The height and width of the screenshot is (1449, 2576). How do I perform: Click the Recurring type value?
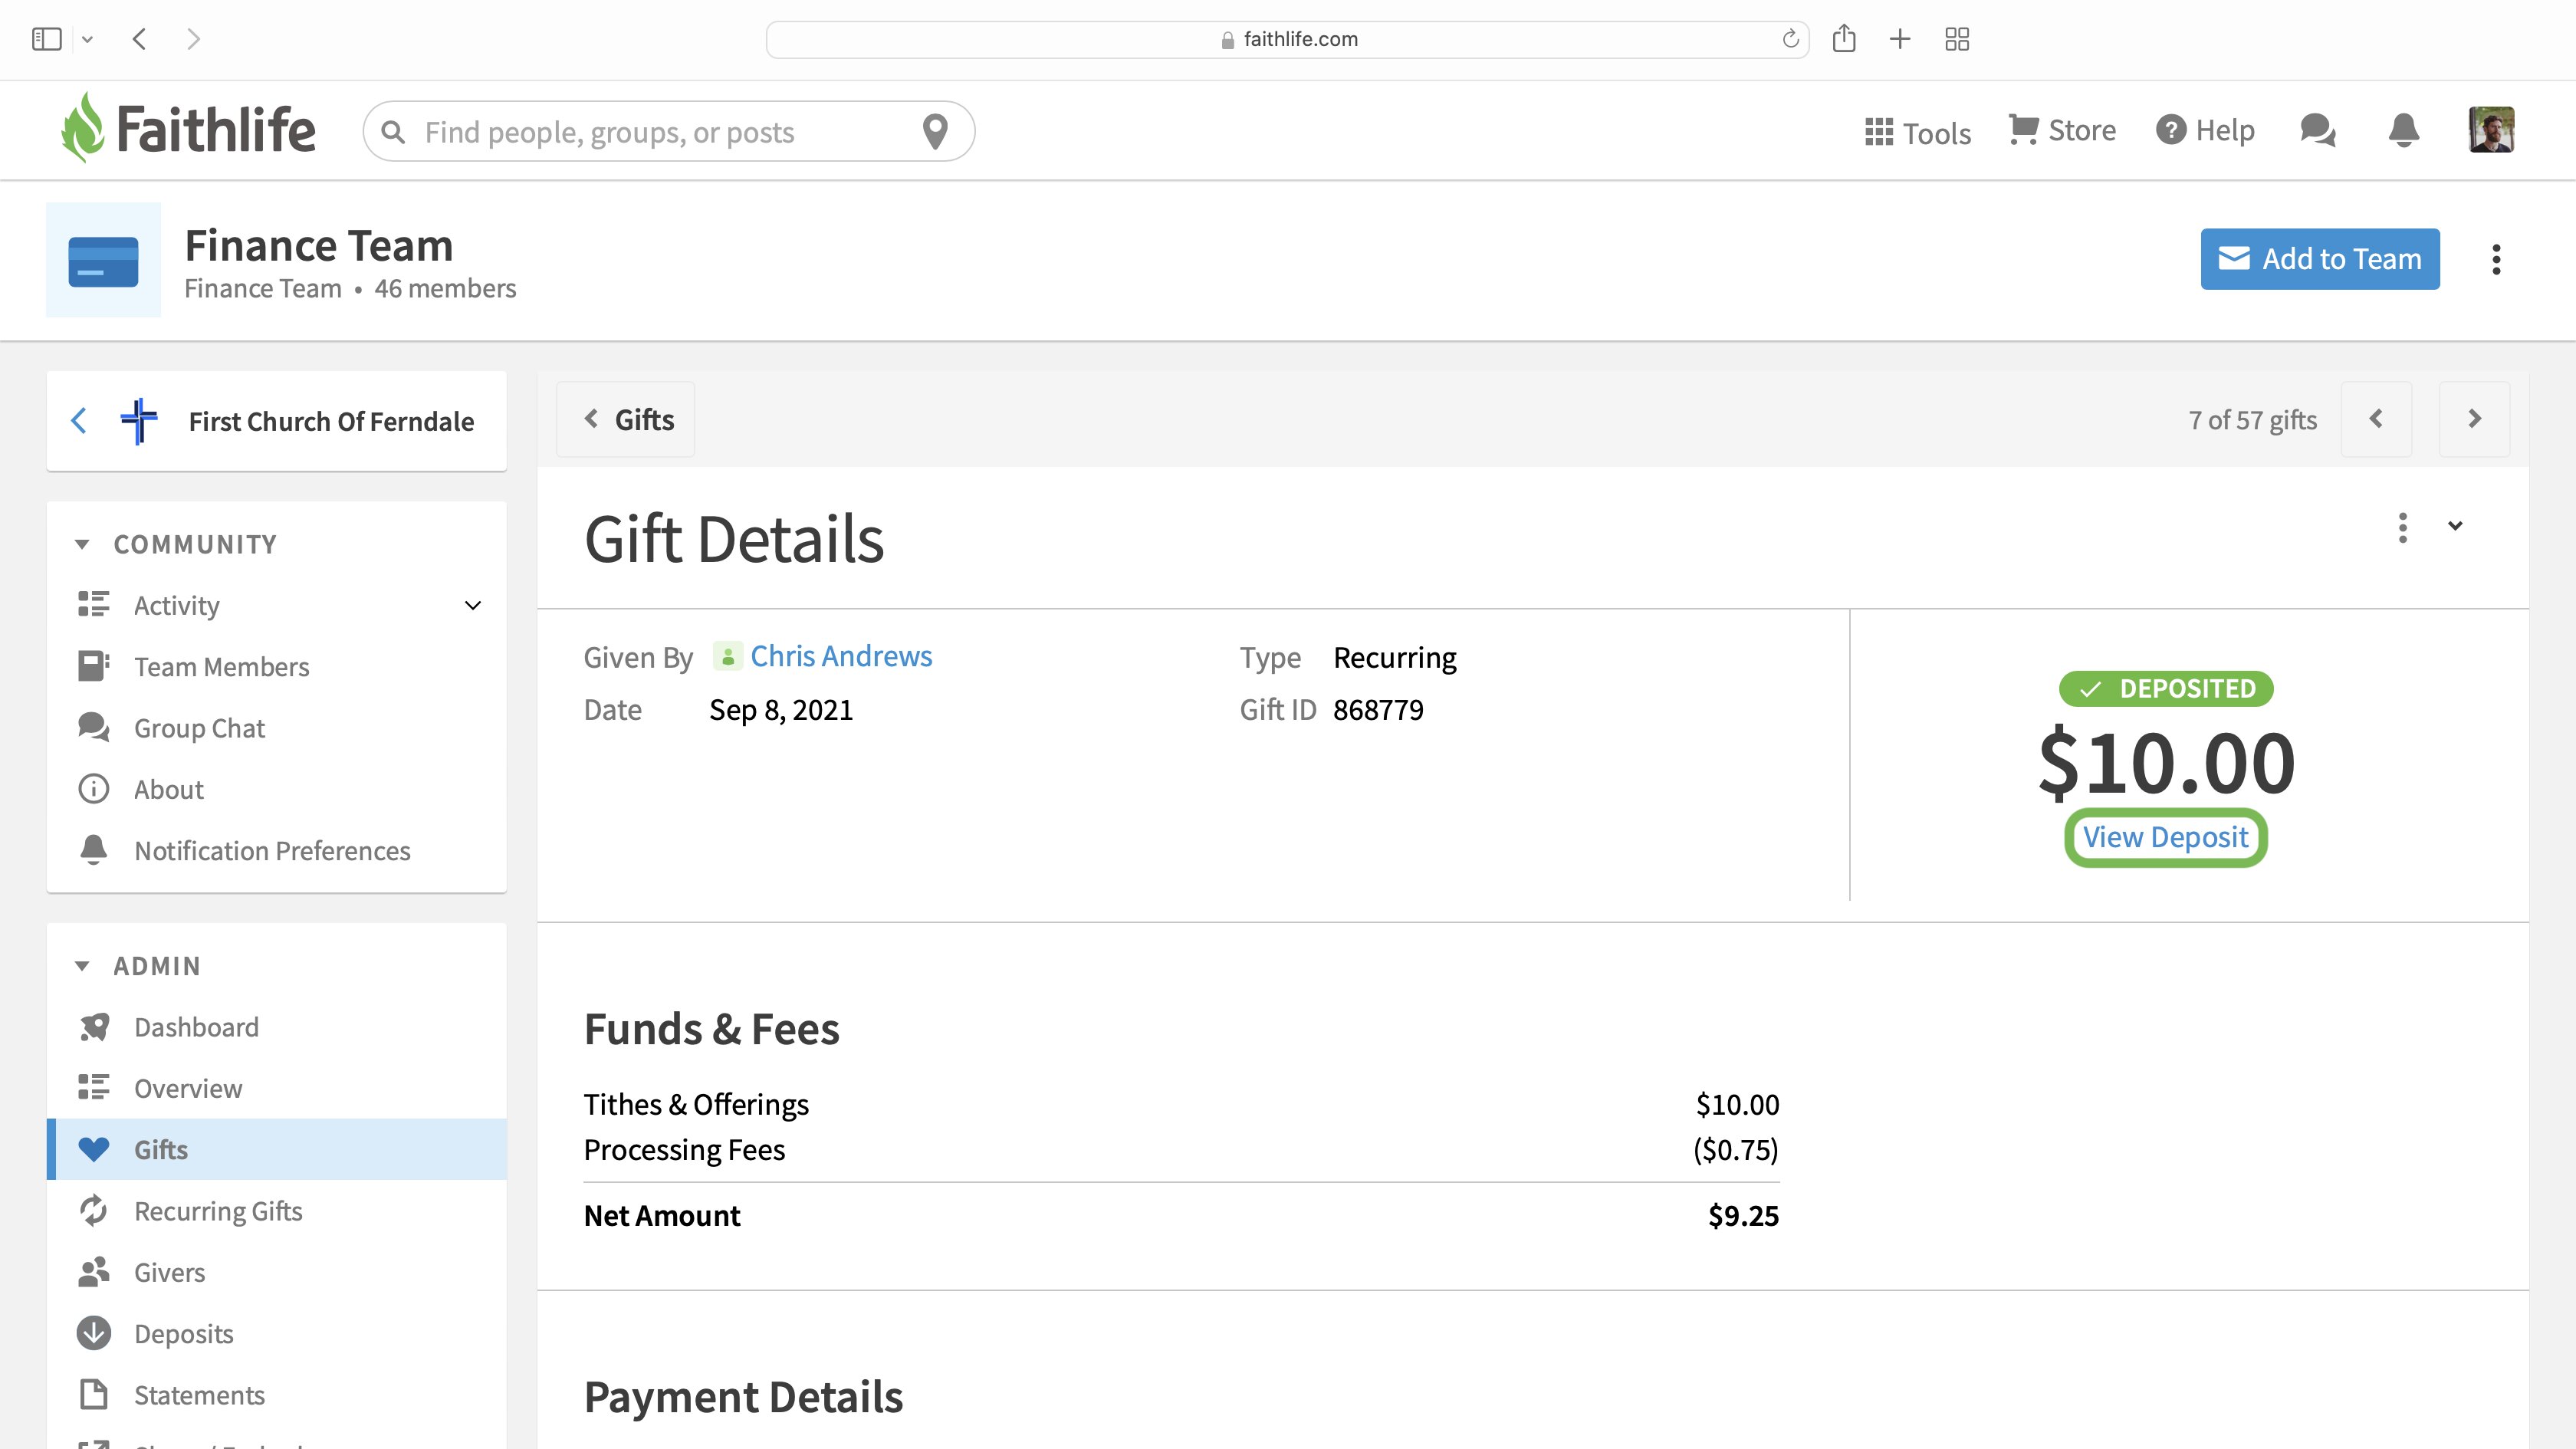[1395, 657]
